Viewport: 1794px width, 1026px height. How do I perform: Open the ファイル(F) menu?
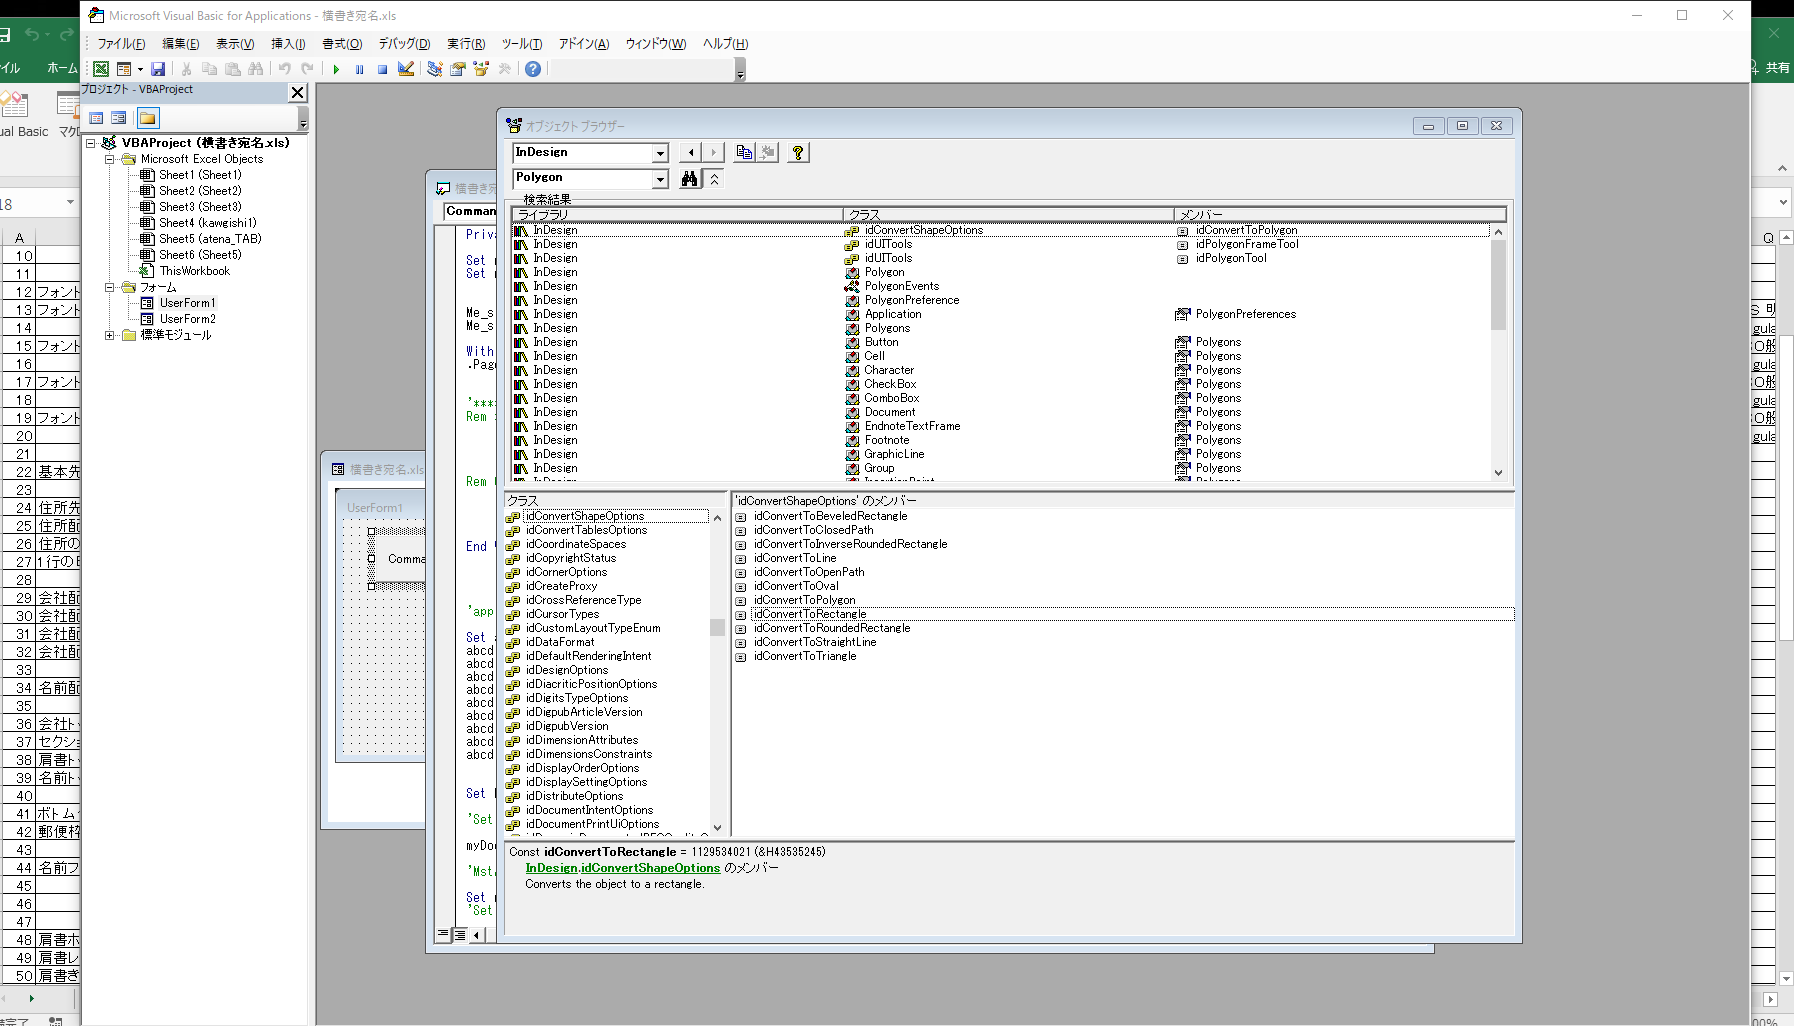click(x=121, y=44)
